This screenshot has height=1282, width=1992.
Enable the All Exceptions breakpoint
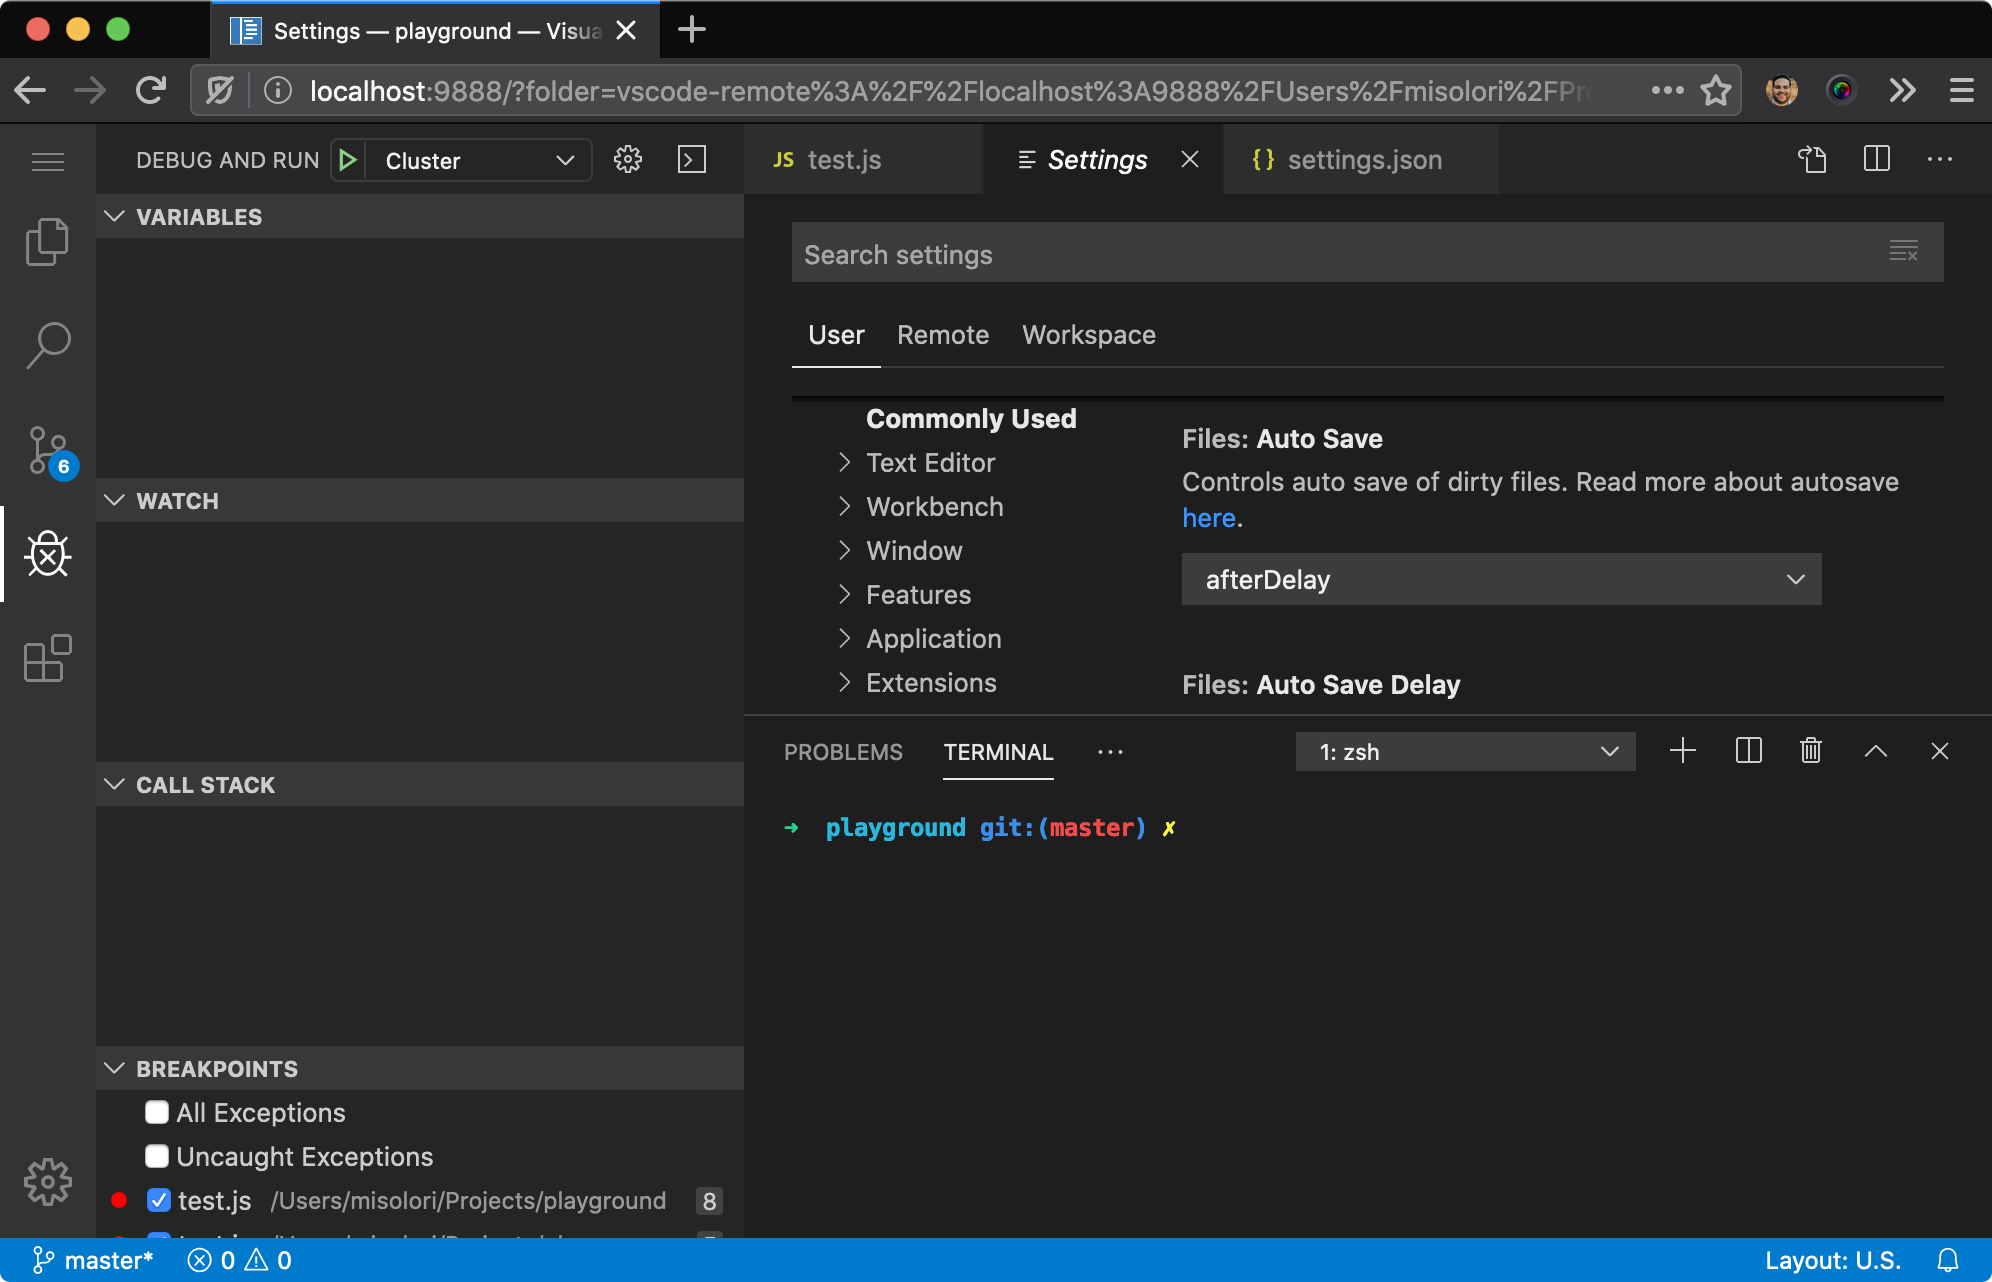point(157,1112)
